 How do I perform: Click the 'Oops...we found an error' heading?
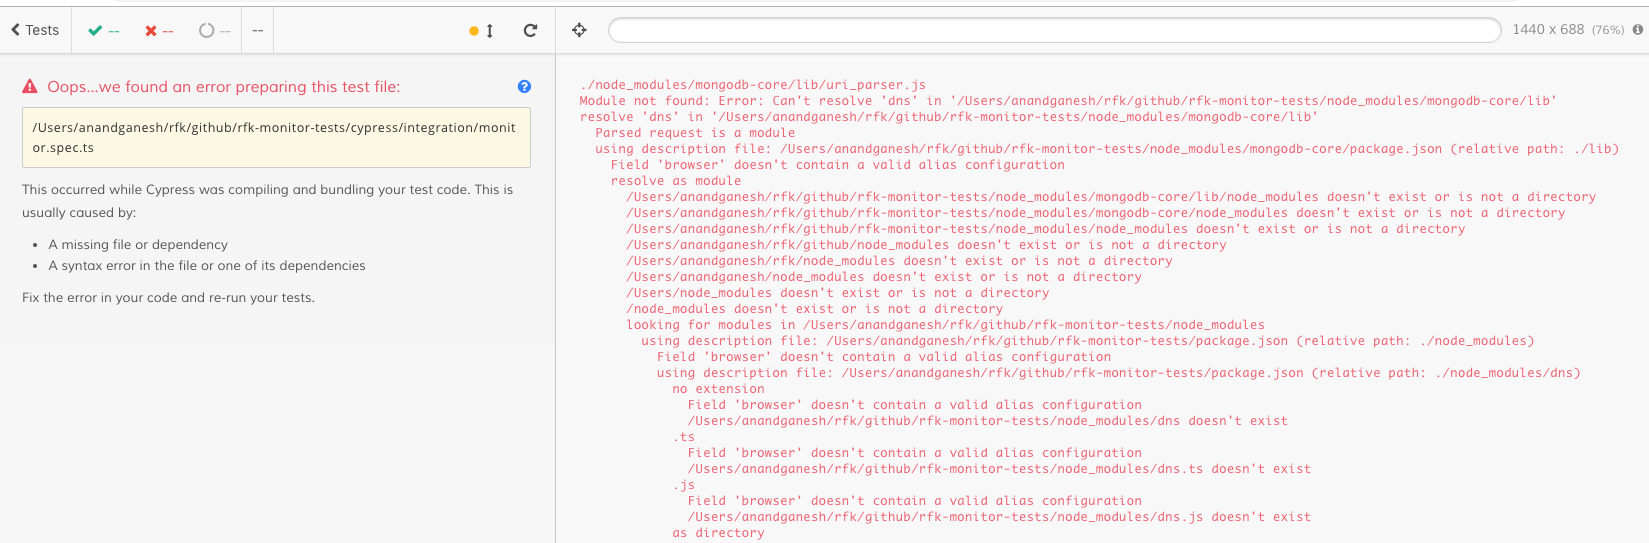click(x=224, y=87)
